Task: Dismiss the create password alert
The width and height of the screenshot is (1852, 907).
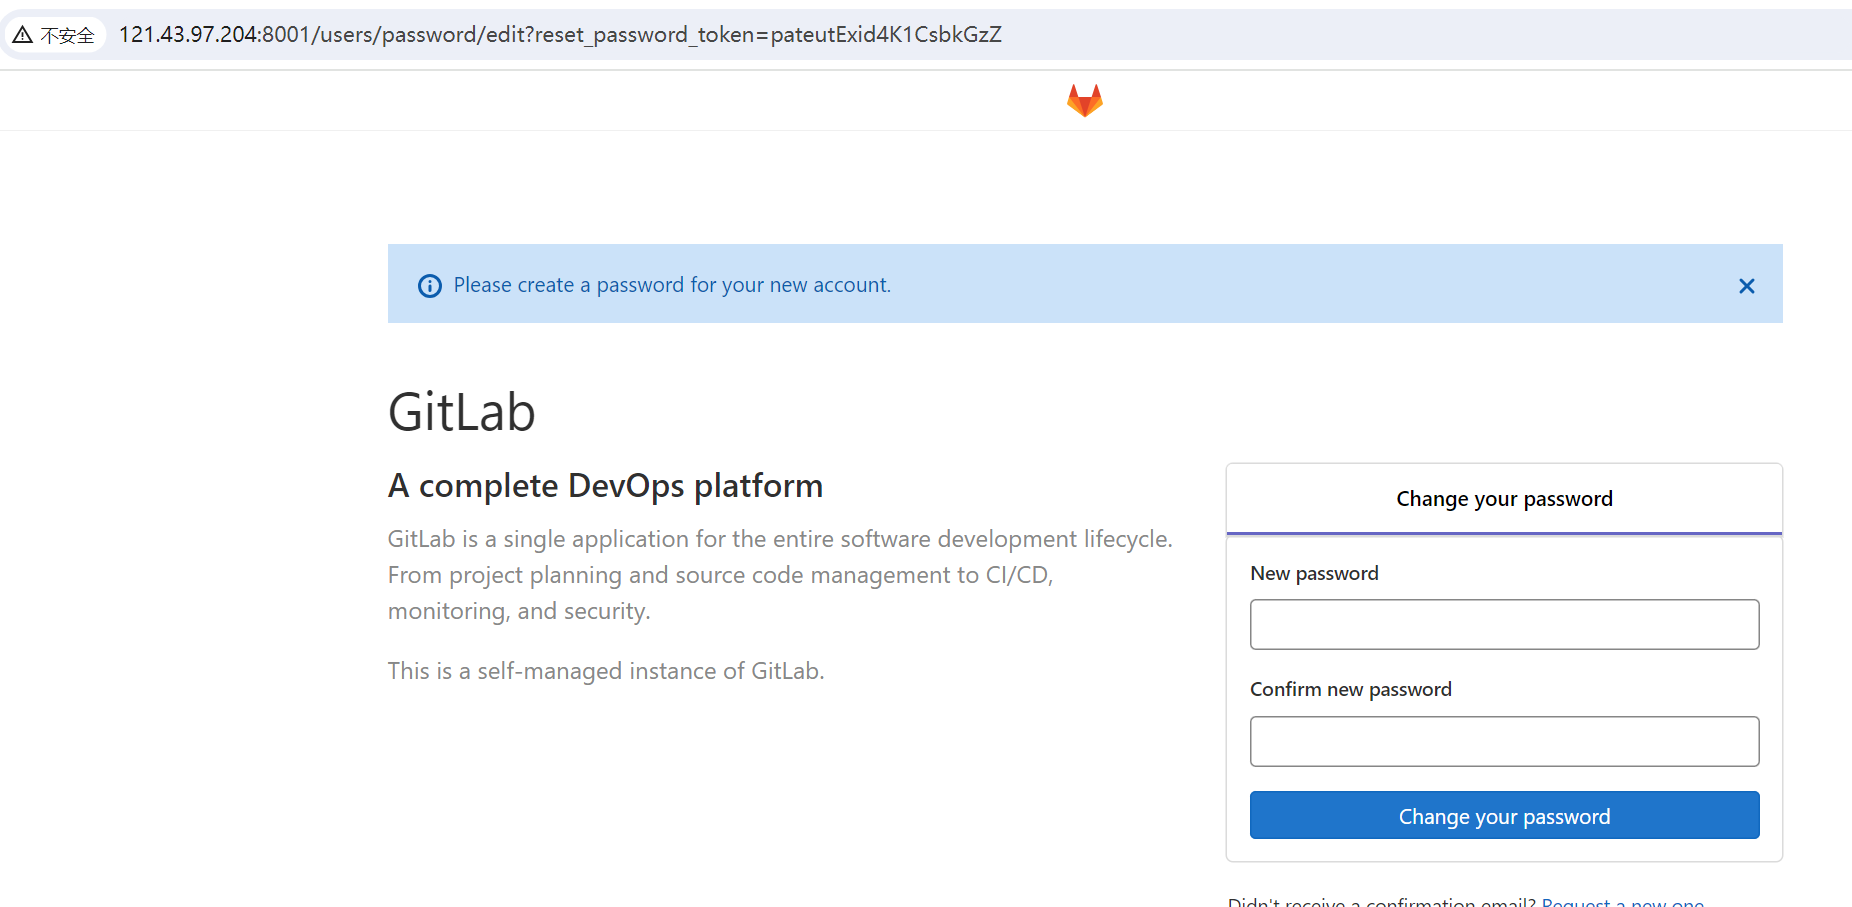Action: [x=1746, y=286]
